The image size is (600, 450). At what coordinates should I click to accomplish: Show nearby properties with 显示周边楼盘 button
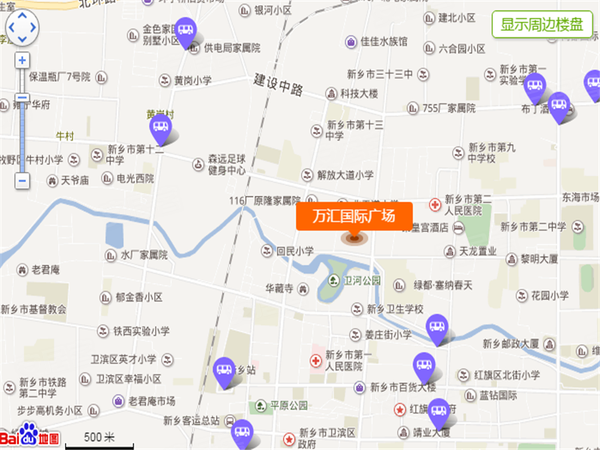[542, 24]
